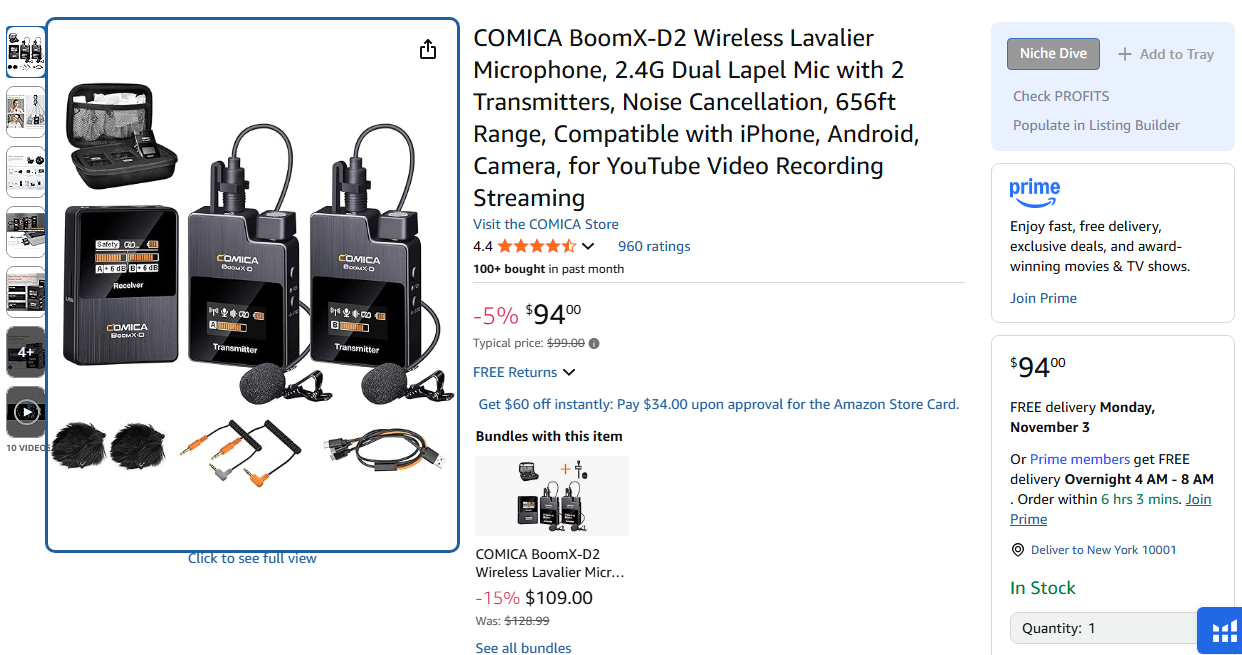Image resolution: width=1242 pixels, height=655 pixels.
Task: Click the Prime logo
Action: (x=1034, y=190)
